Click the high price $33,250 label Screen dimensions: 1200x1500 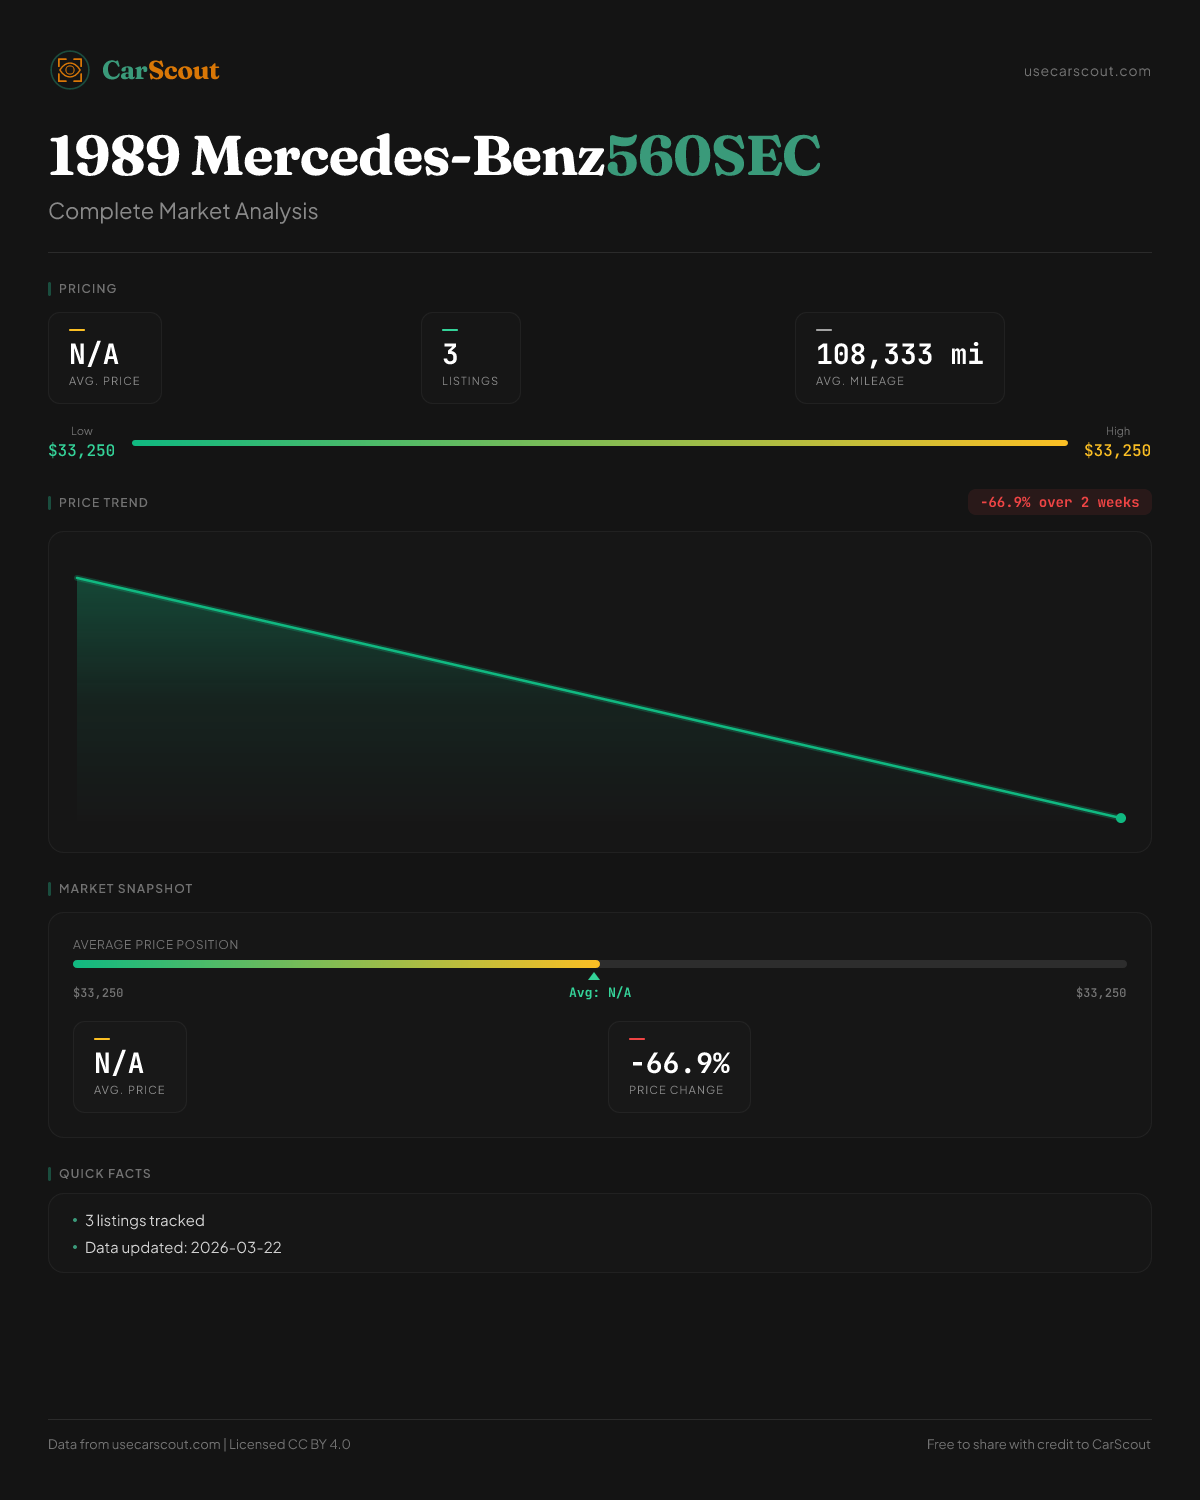point(1117,450)
